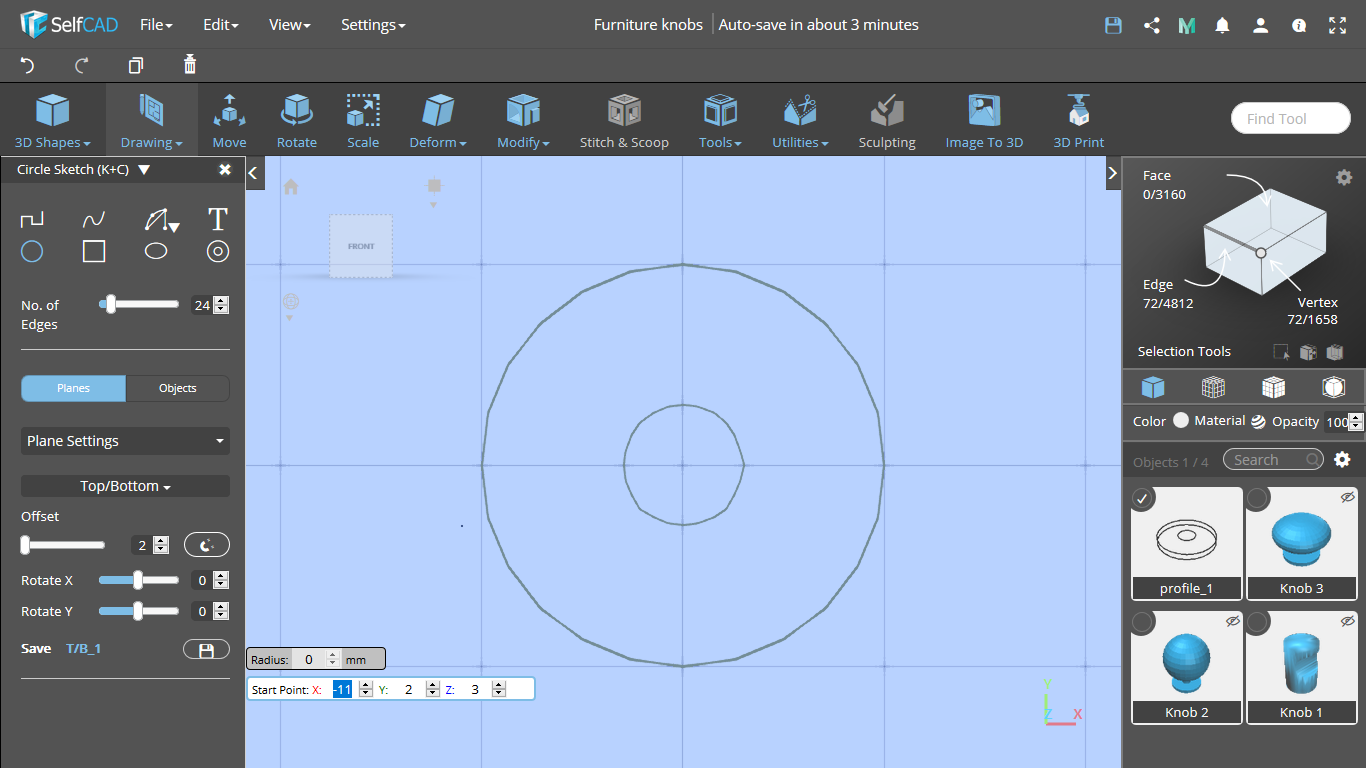Close the Circle Sketch panel
This screenshot has width=1366, height=768.
(225, 170)
